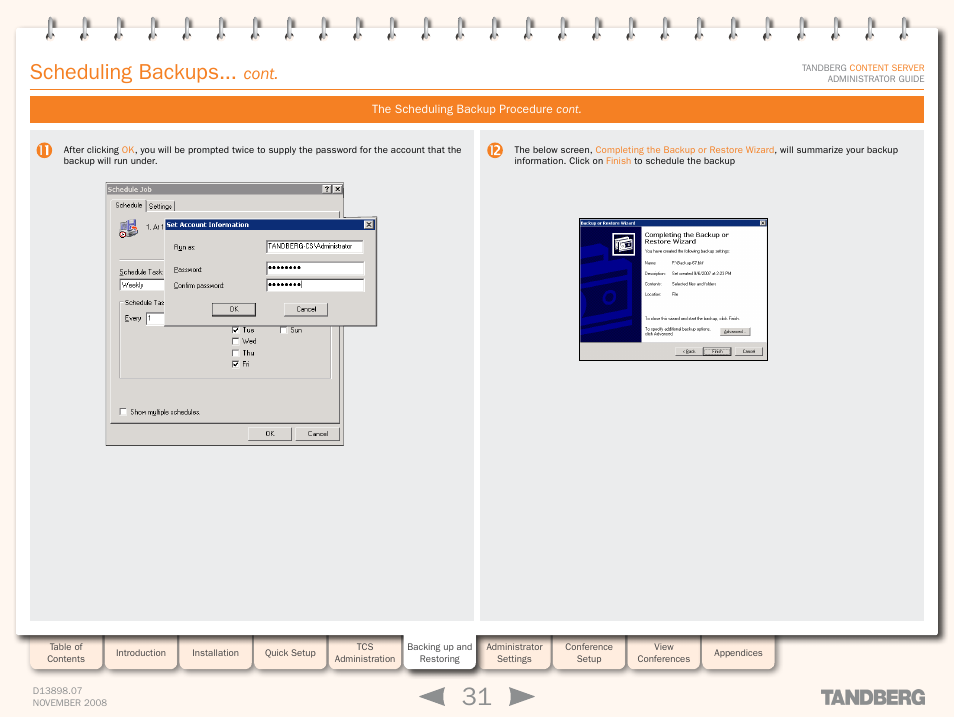Click Advanced button in the wizard
Screen dimensions: 954x718
tap(735, 332)
